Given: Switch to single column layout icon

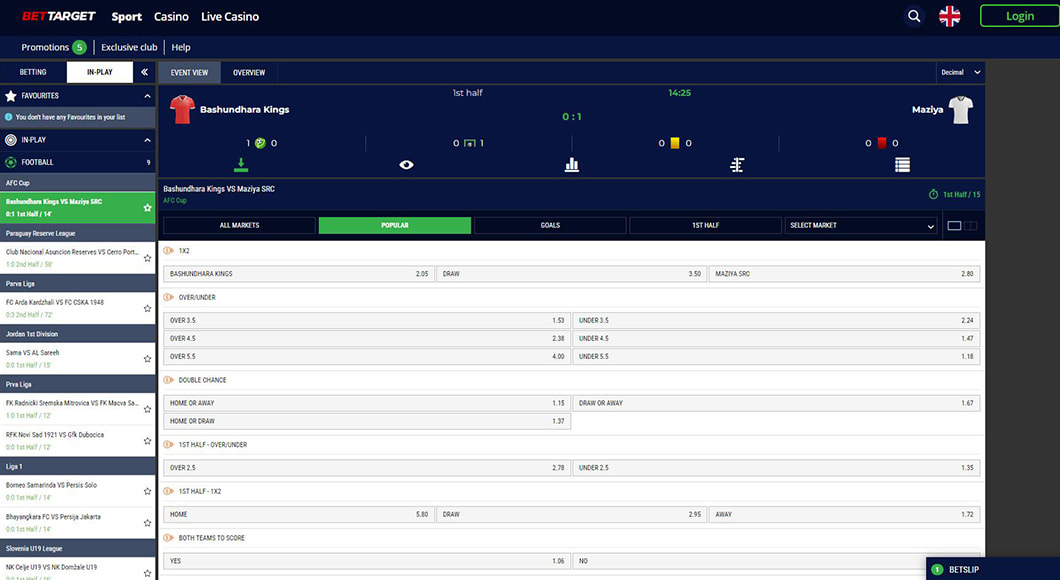Looking at the screenshot, I should [x=955, y=226].
